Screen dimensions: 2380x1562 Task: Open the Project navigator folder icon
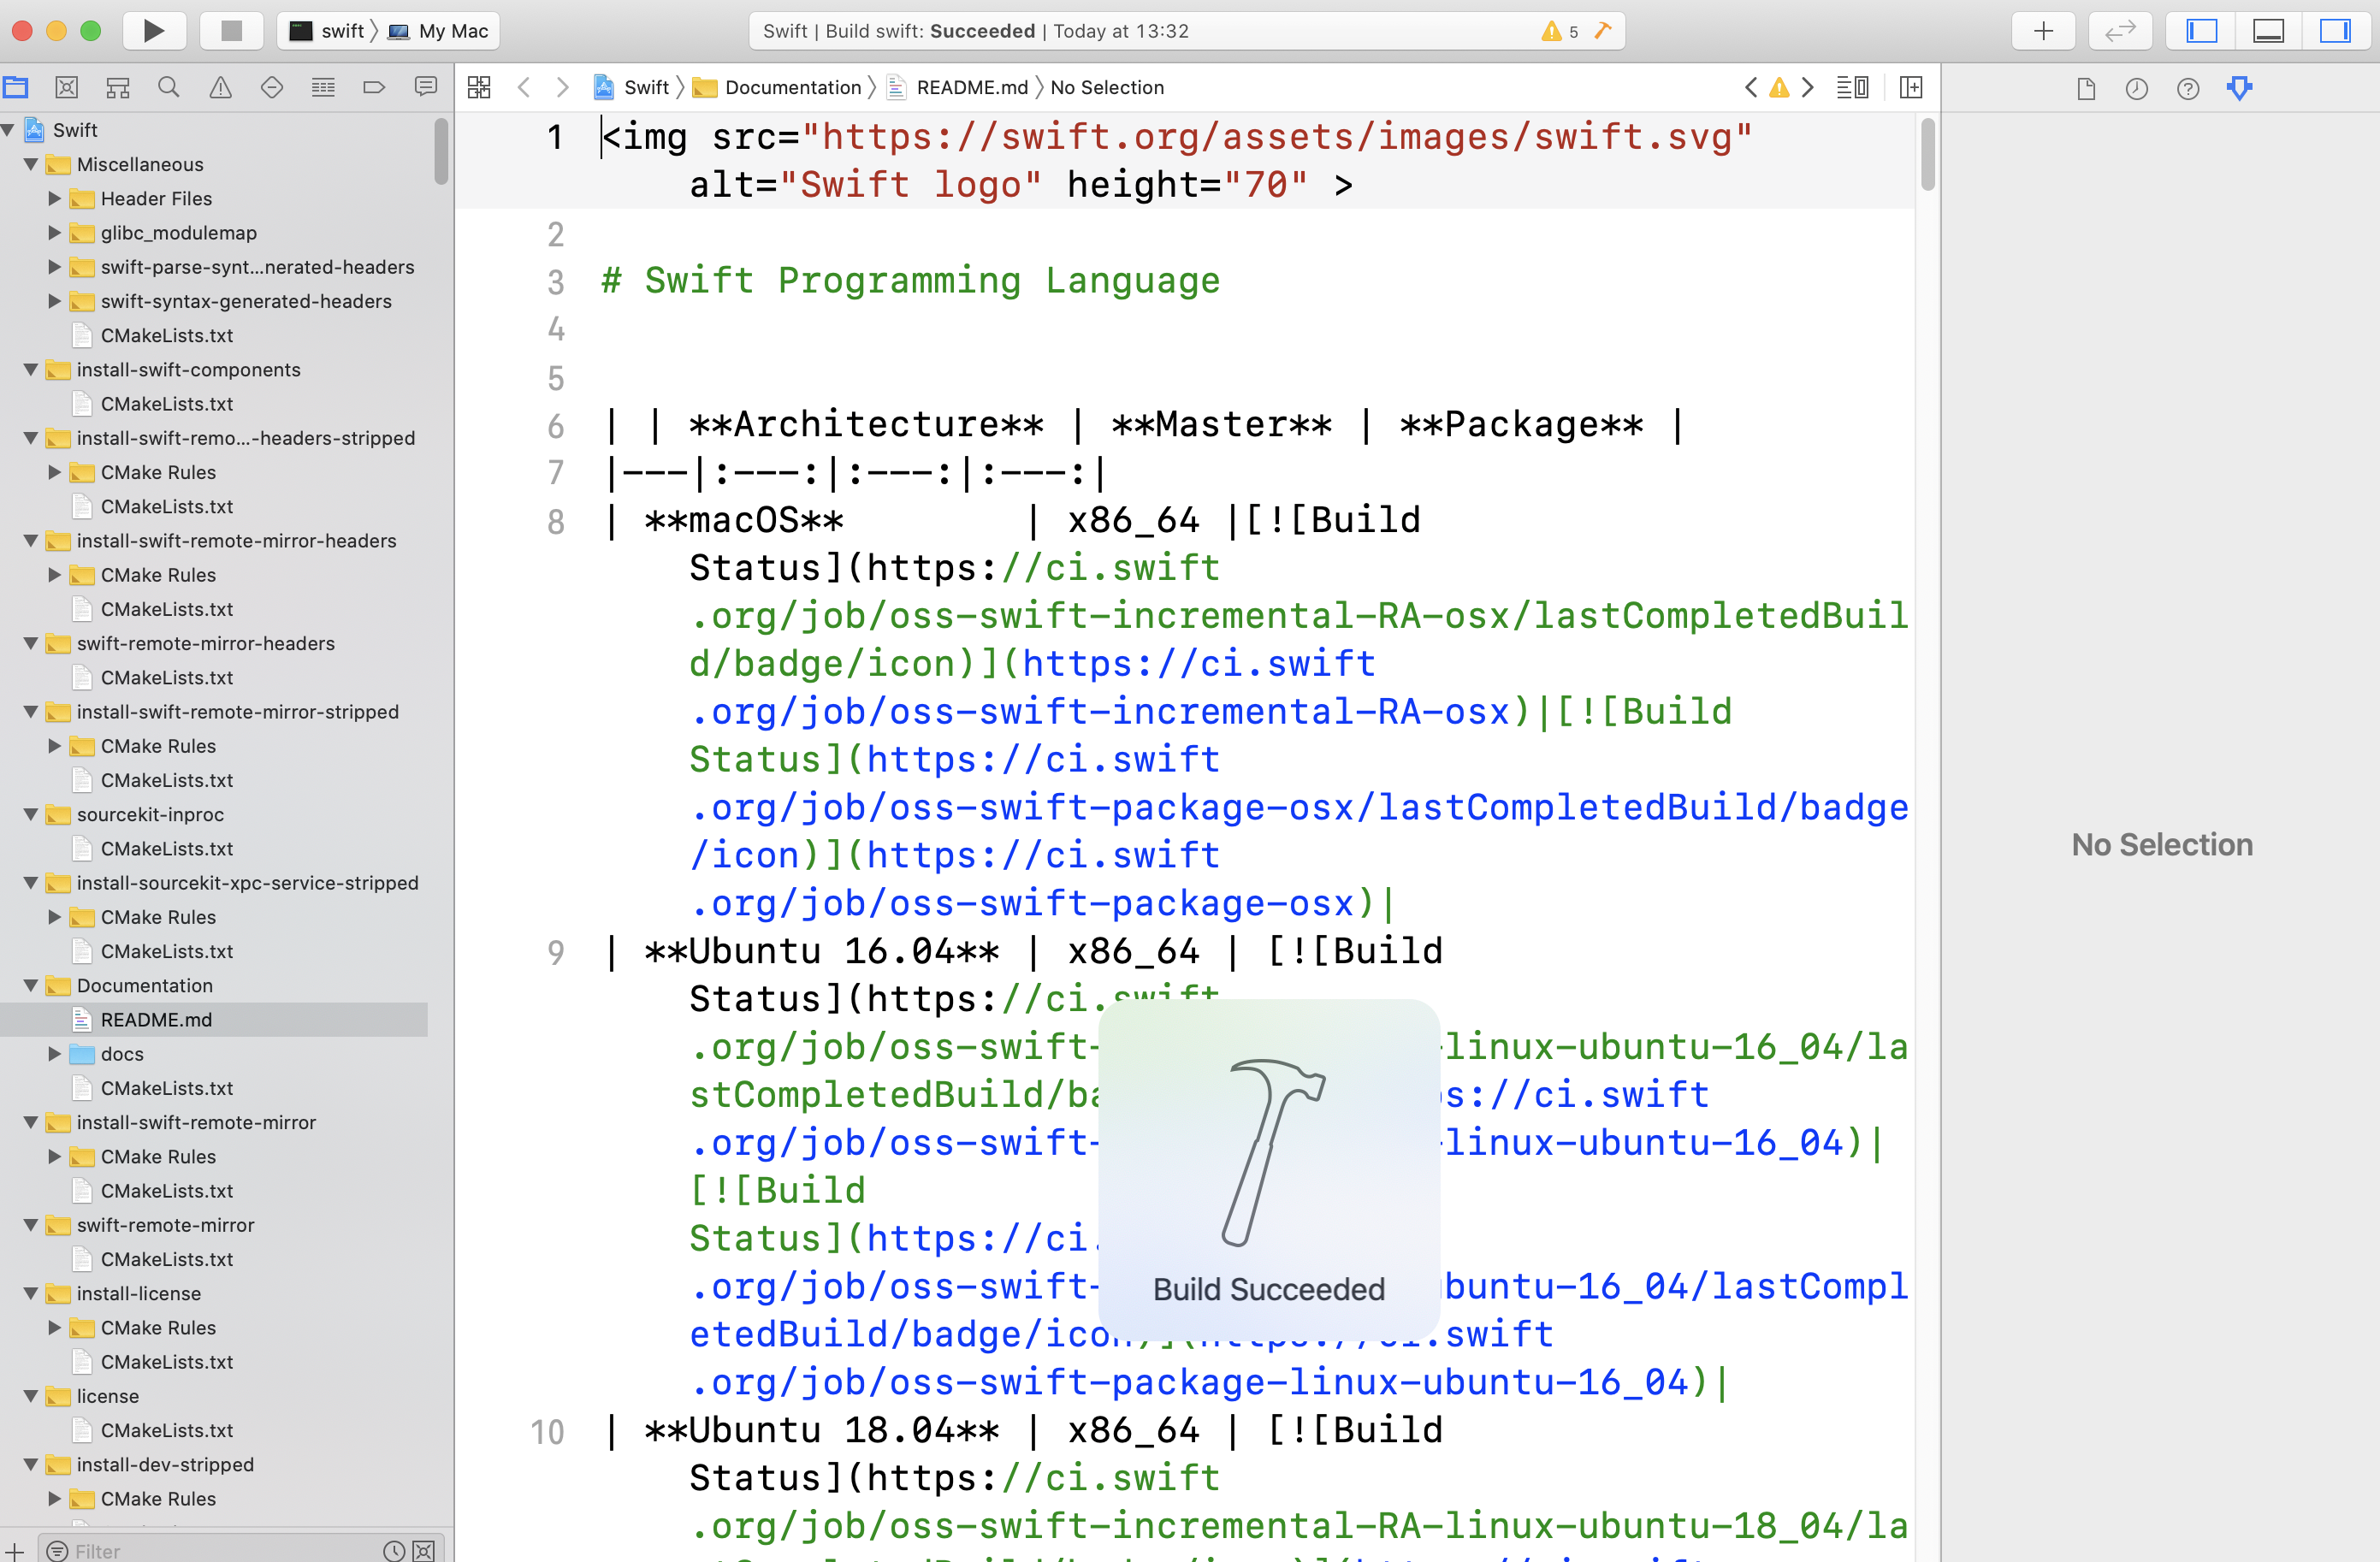pos(15,88)
